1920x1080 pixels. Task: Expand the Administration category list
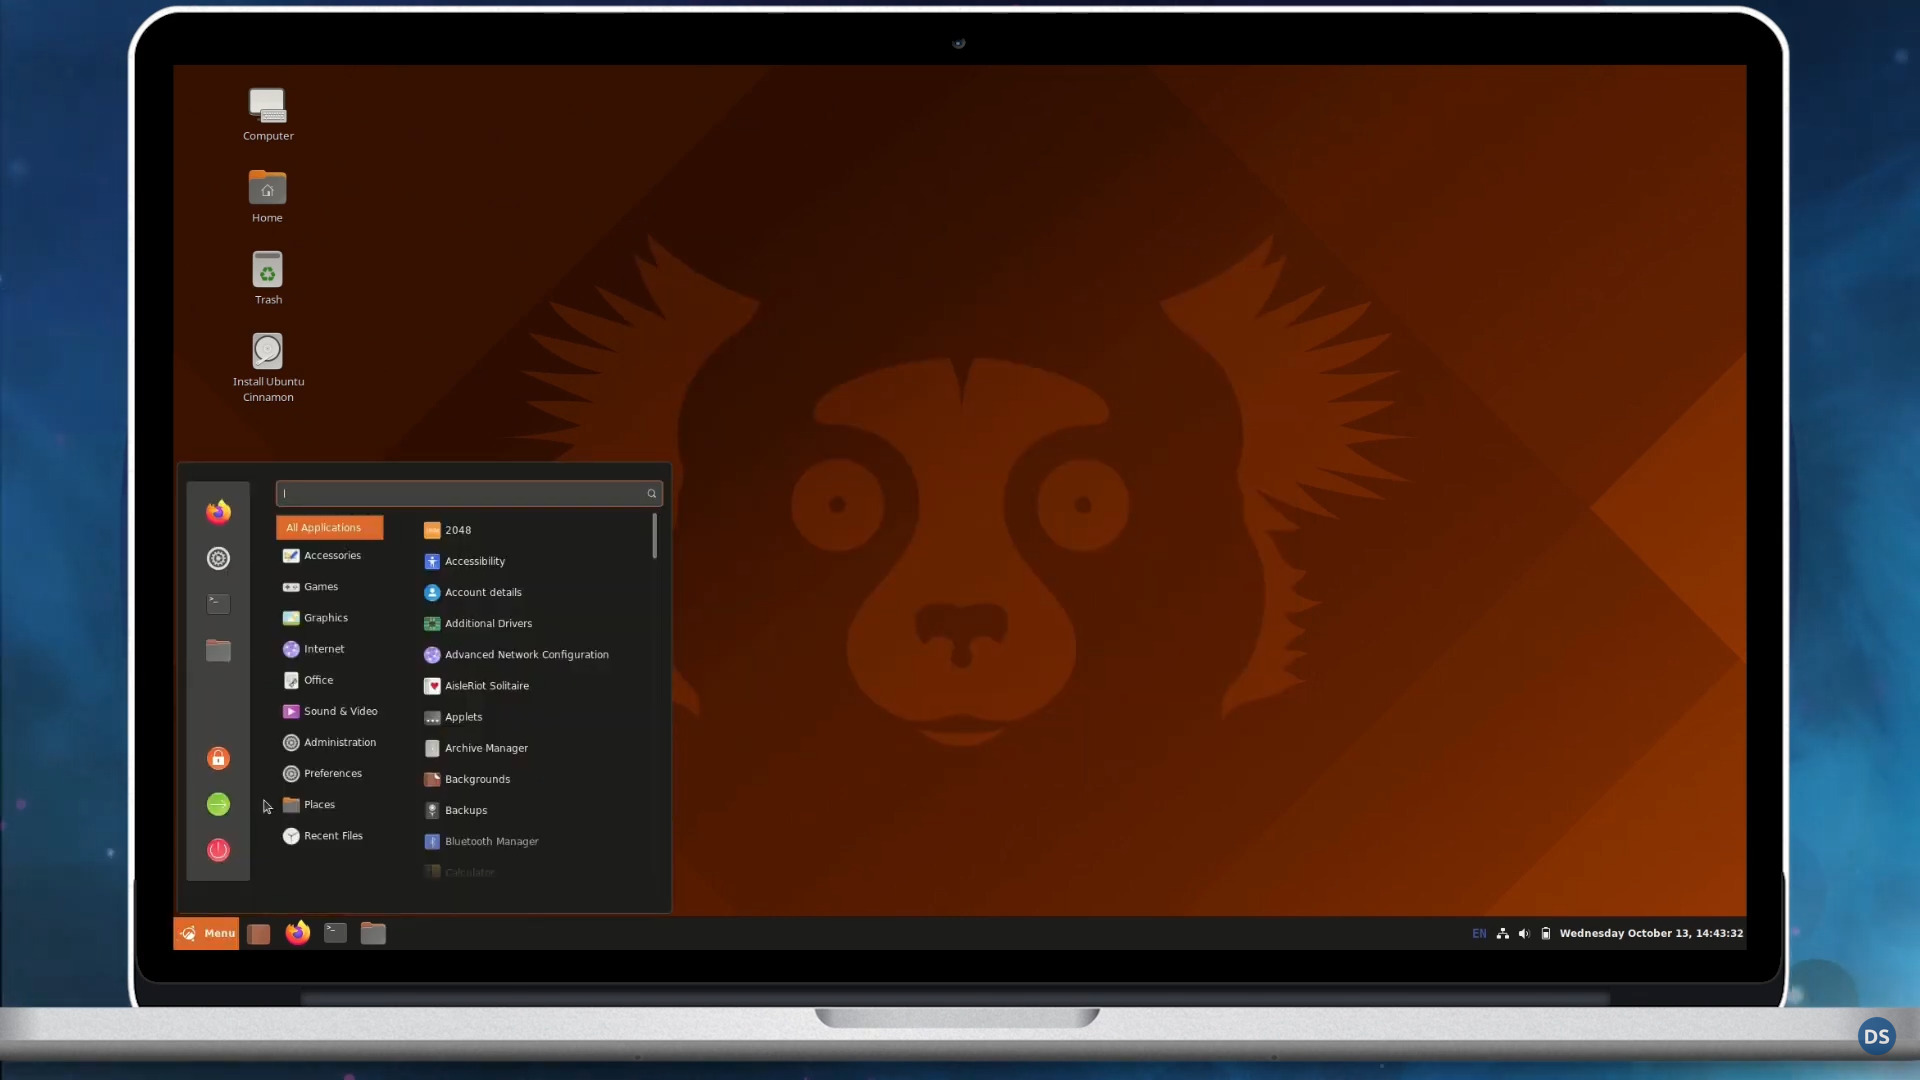(339, 741)
